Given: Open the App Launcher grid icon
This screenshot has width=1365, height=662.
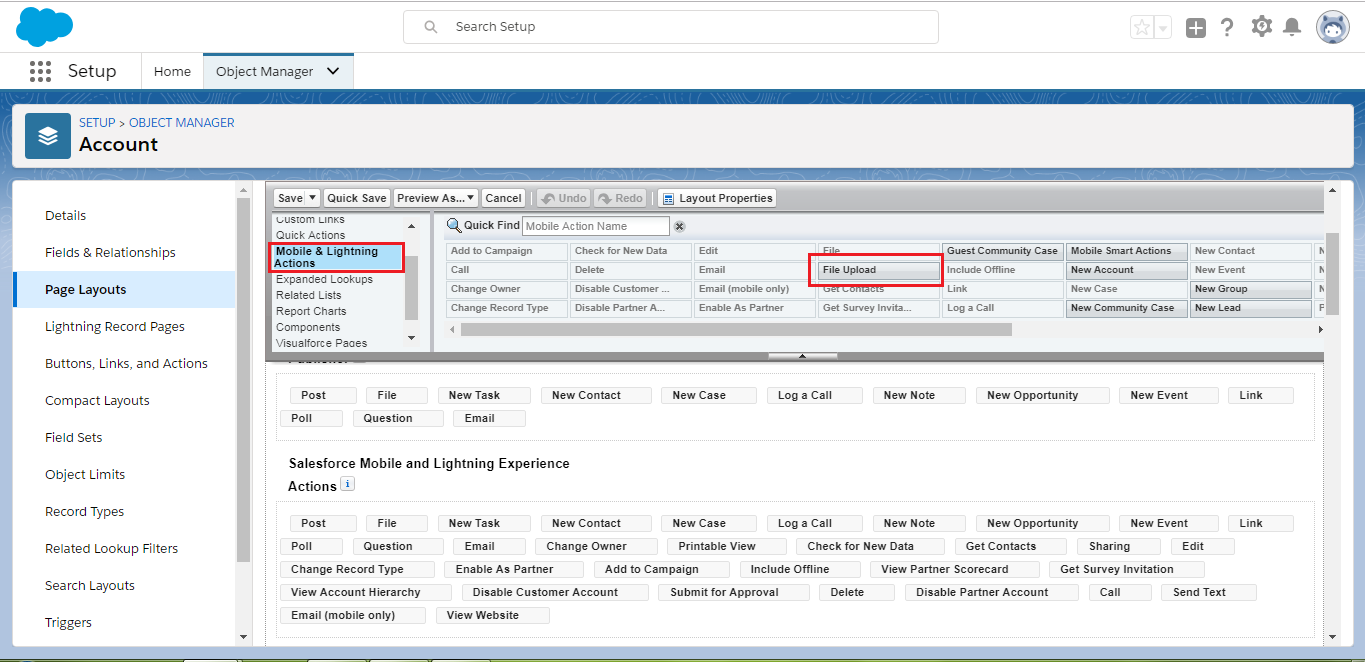Looking at the screenshot, I should [x=39, y=71].
